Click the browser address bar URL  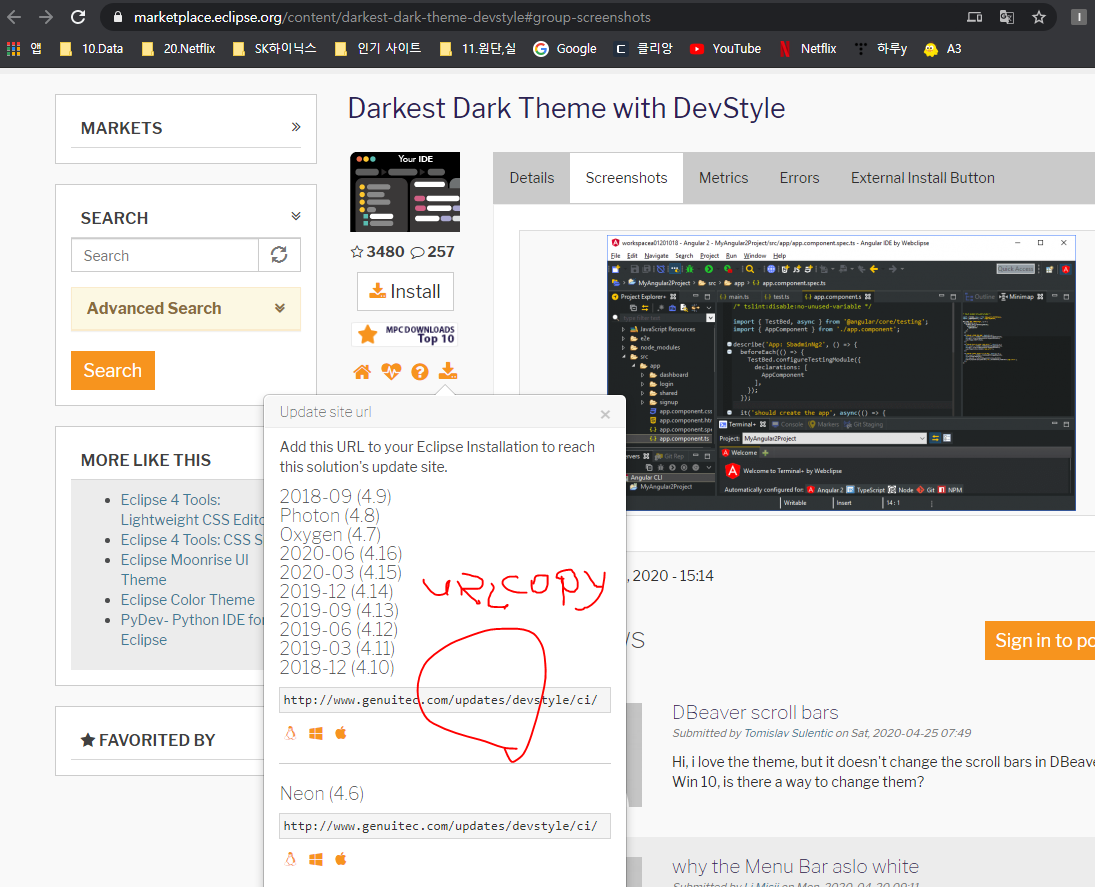pyautogui.click(x=392, y=17)
